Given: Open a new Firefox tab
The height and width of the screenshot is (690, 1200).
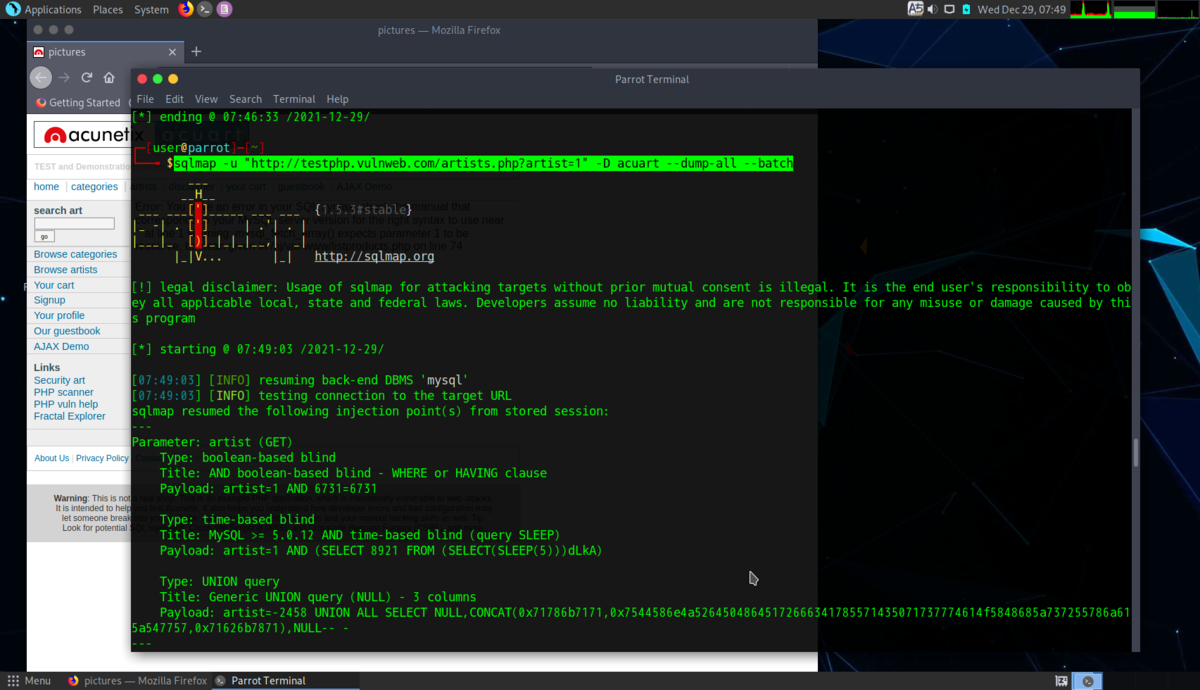Looking at the screenshot, I should [196, 52].
